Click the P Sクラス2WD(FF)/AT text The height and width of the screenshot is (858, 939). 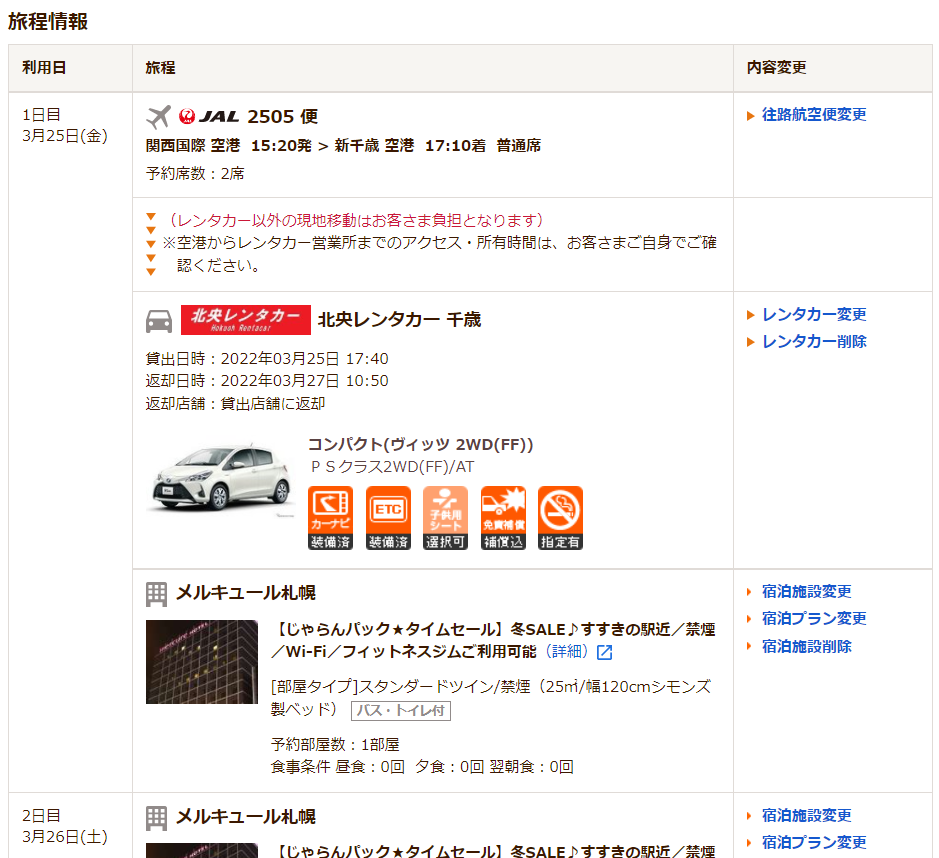(392, 466)
